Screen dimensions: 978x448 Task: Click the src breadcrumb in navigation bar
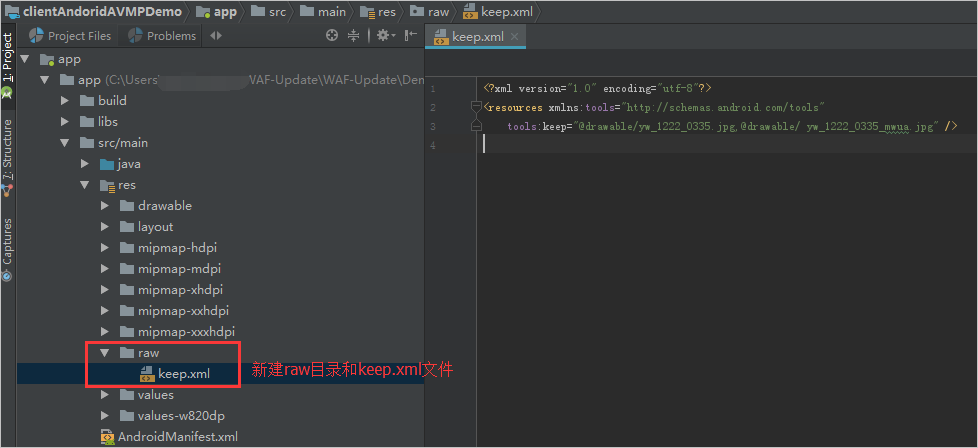[269, 11]
